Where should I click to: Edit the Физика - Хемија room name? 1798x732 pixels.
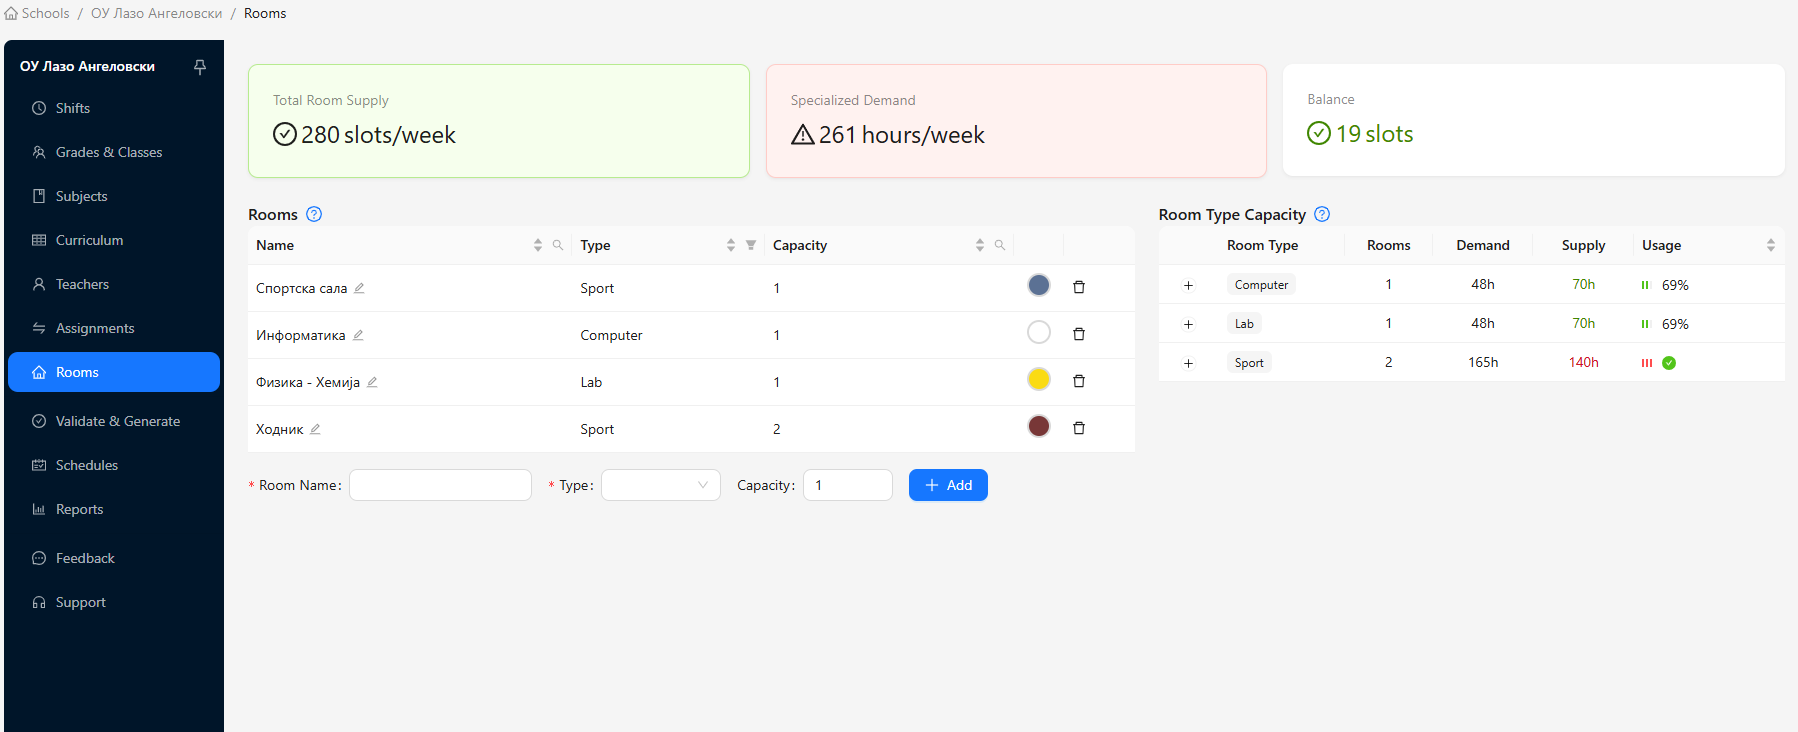372,382
